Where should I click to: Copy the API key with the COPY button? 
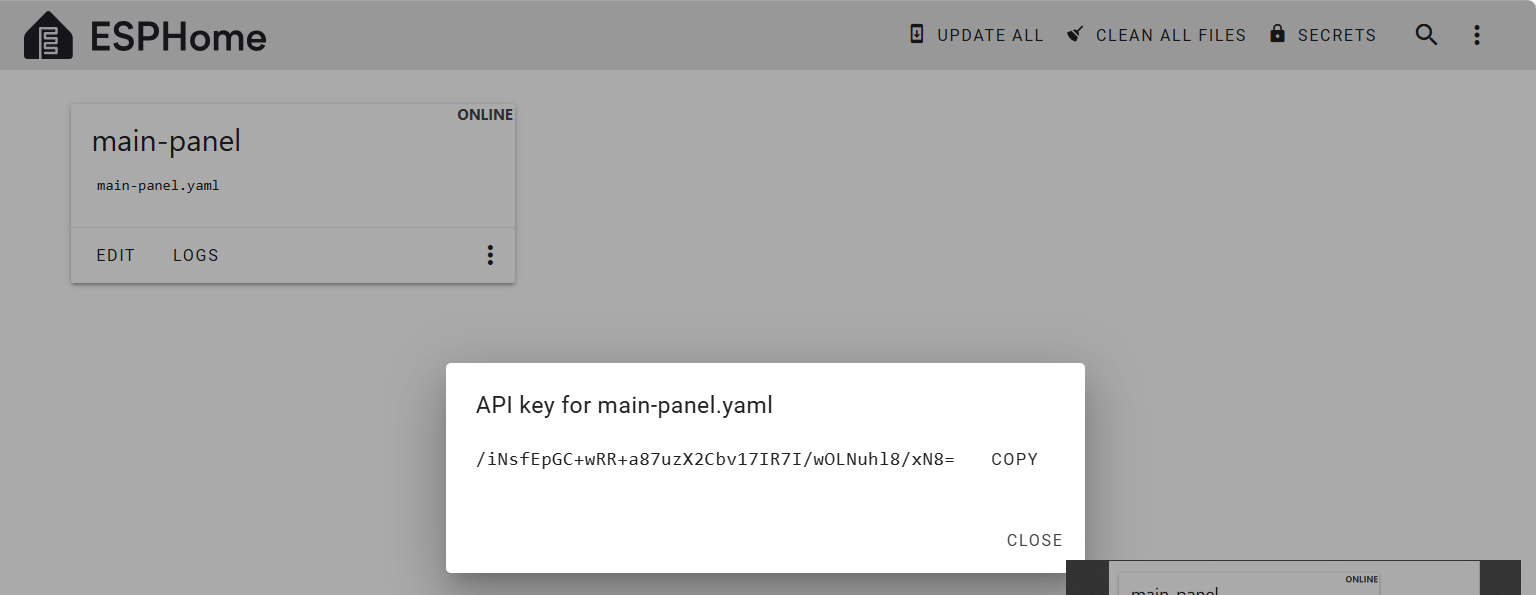coord(1014,460)
